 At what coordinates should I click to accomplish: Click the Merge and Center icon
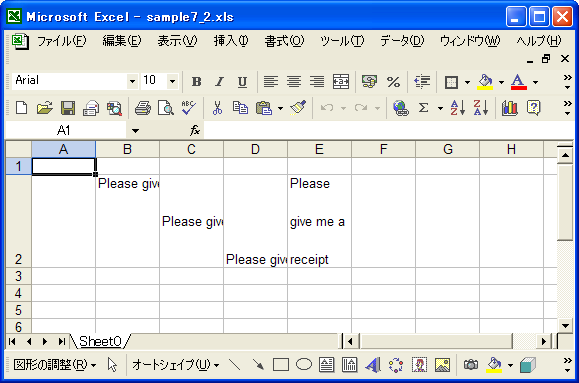pyautogui.click(x=340, y=82)
